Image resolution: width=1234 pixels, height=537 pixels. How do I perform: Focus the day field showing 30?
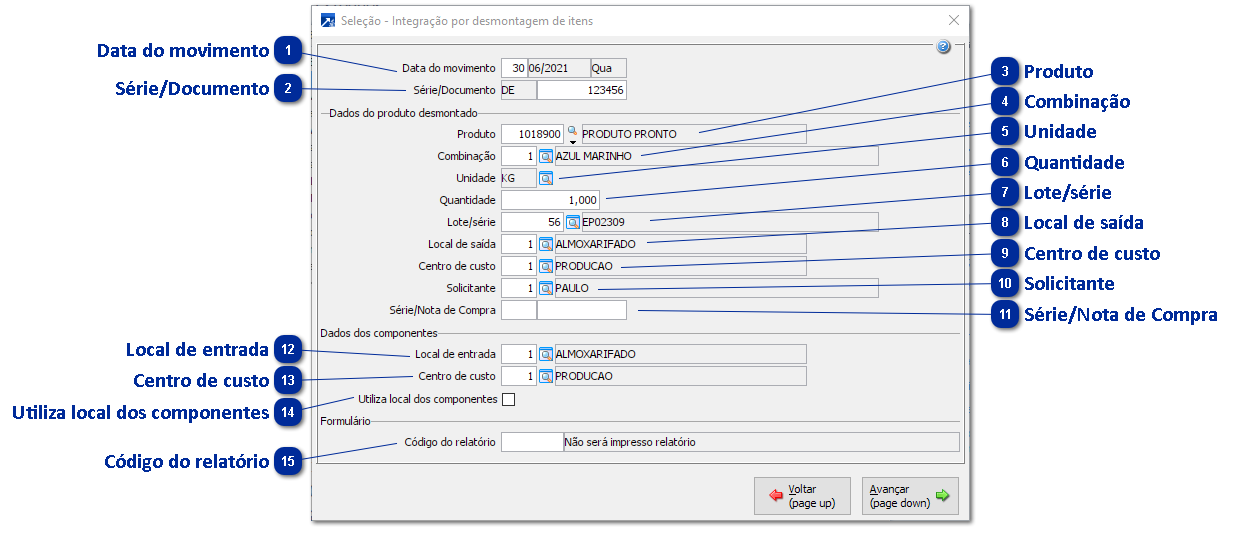tap(514, 68)
